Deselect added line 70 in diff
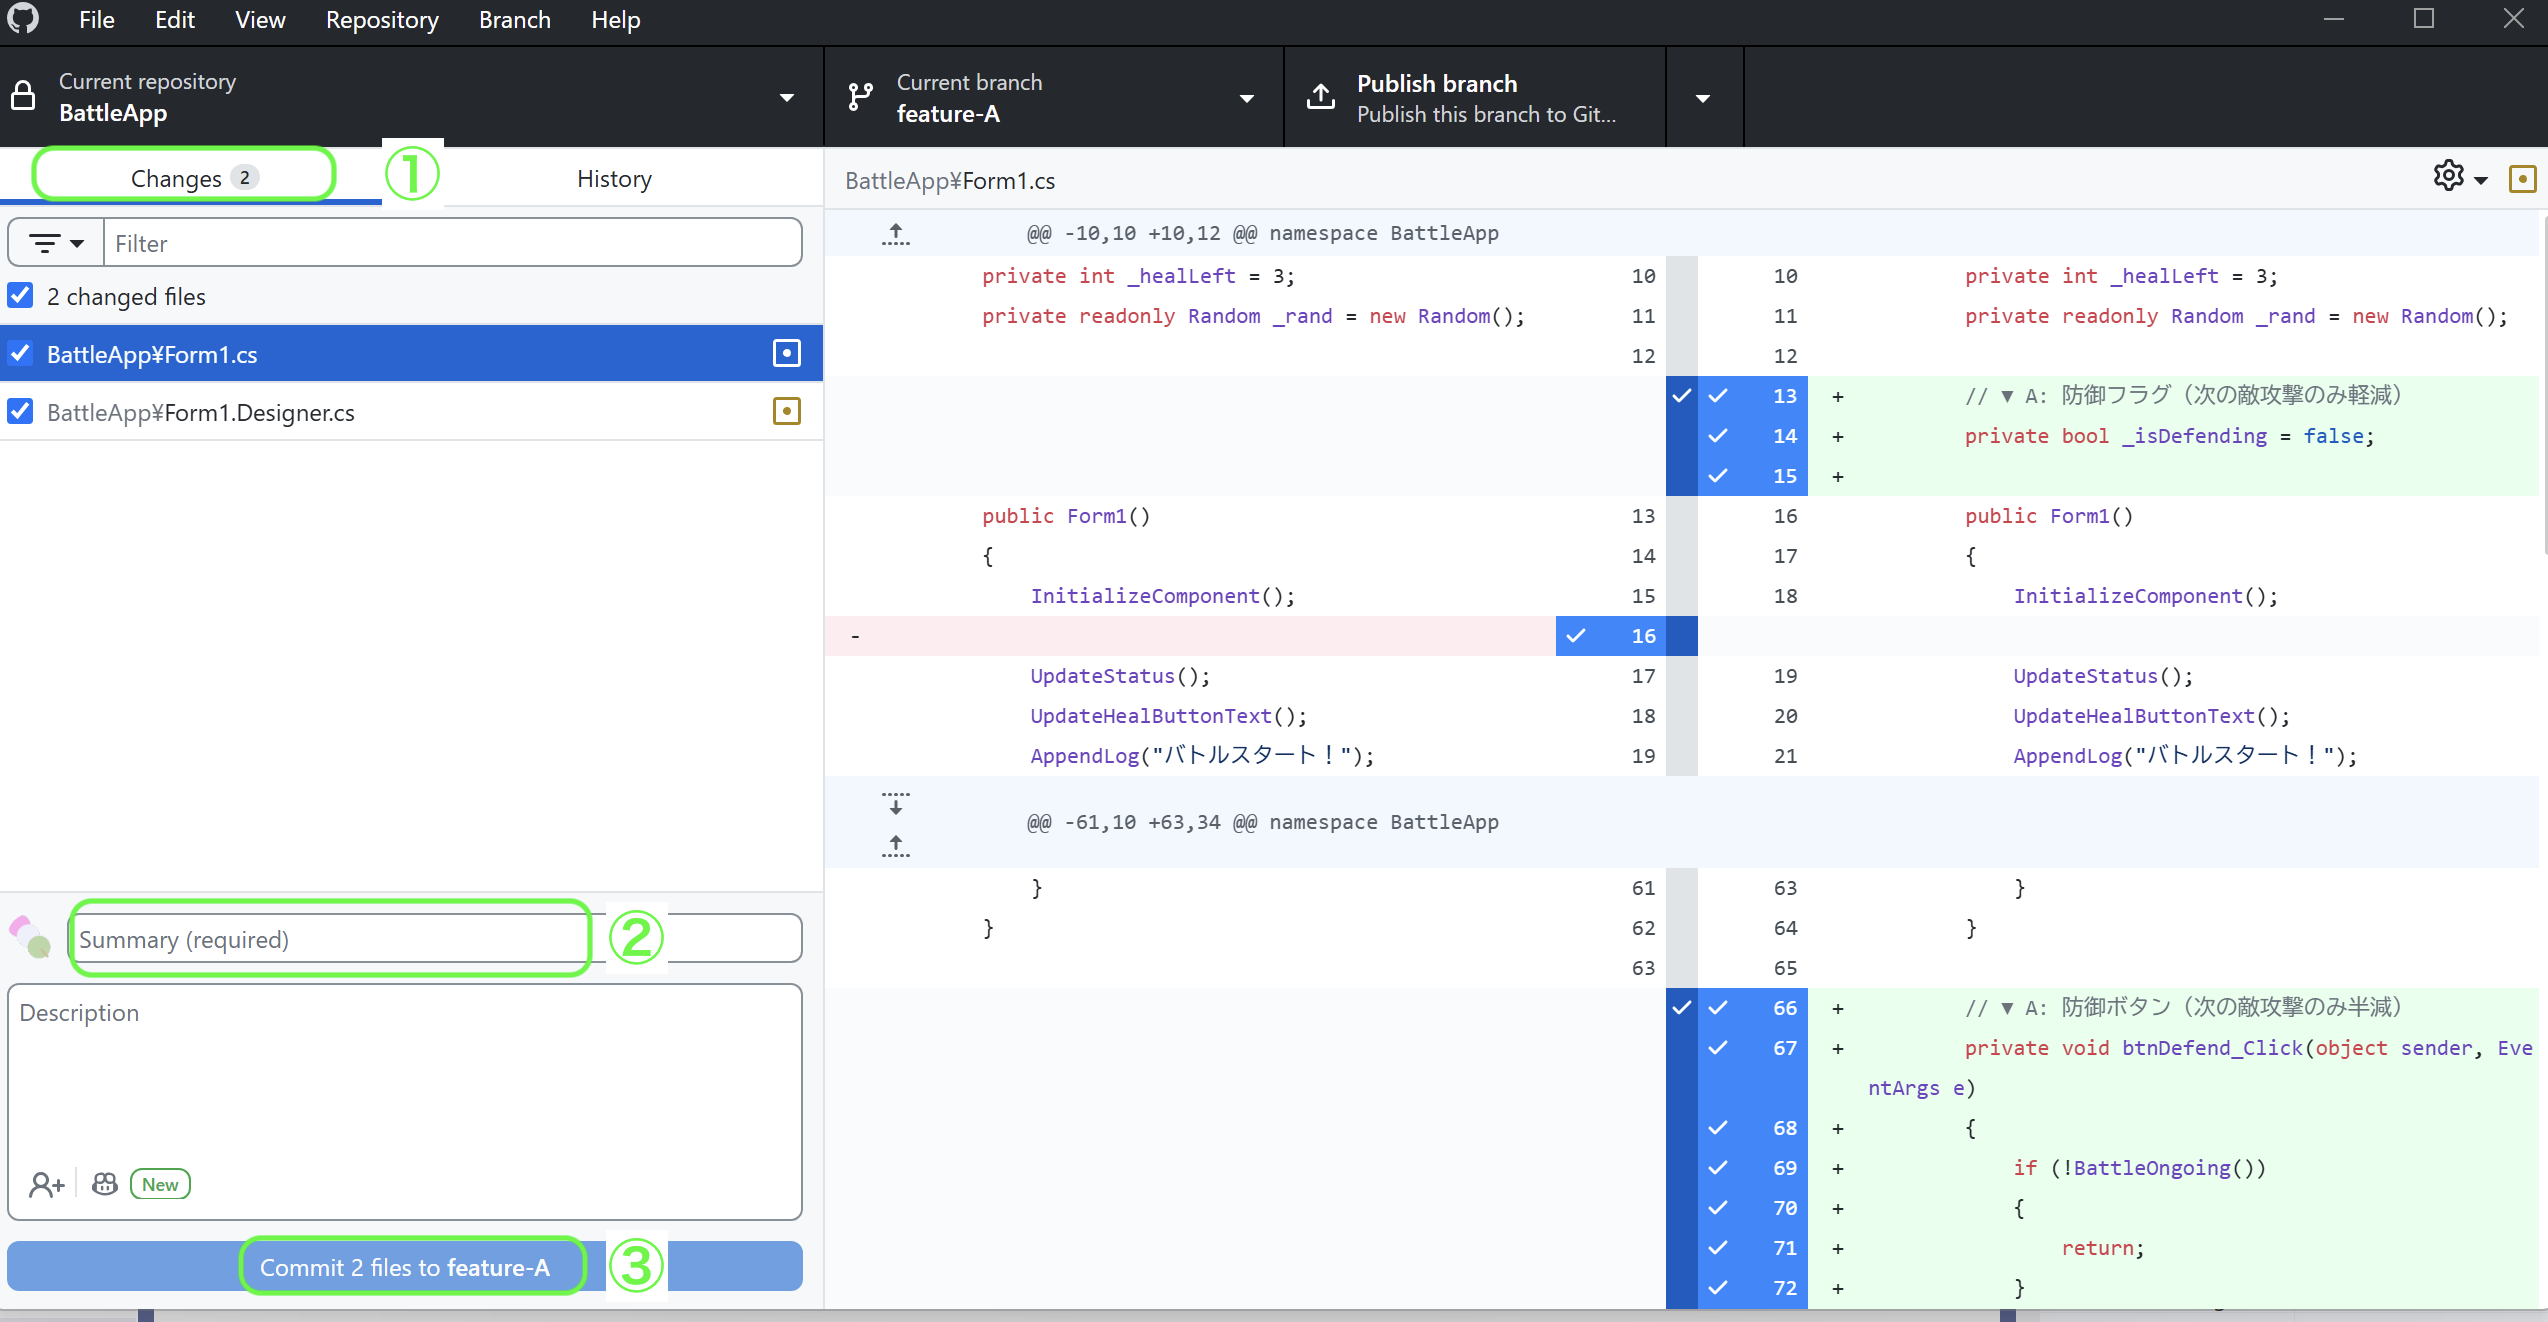 [x=1753, y=1208]
